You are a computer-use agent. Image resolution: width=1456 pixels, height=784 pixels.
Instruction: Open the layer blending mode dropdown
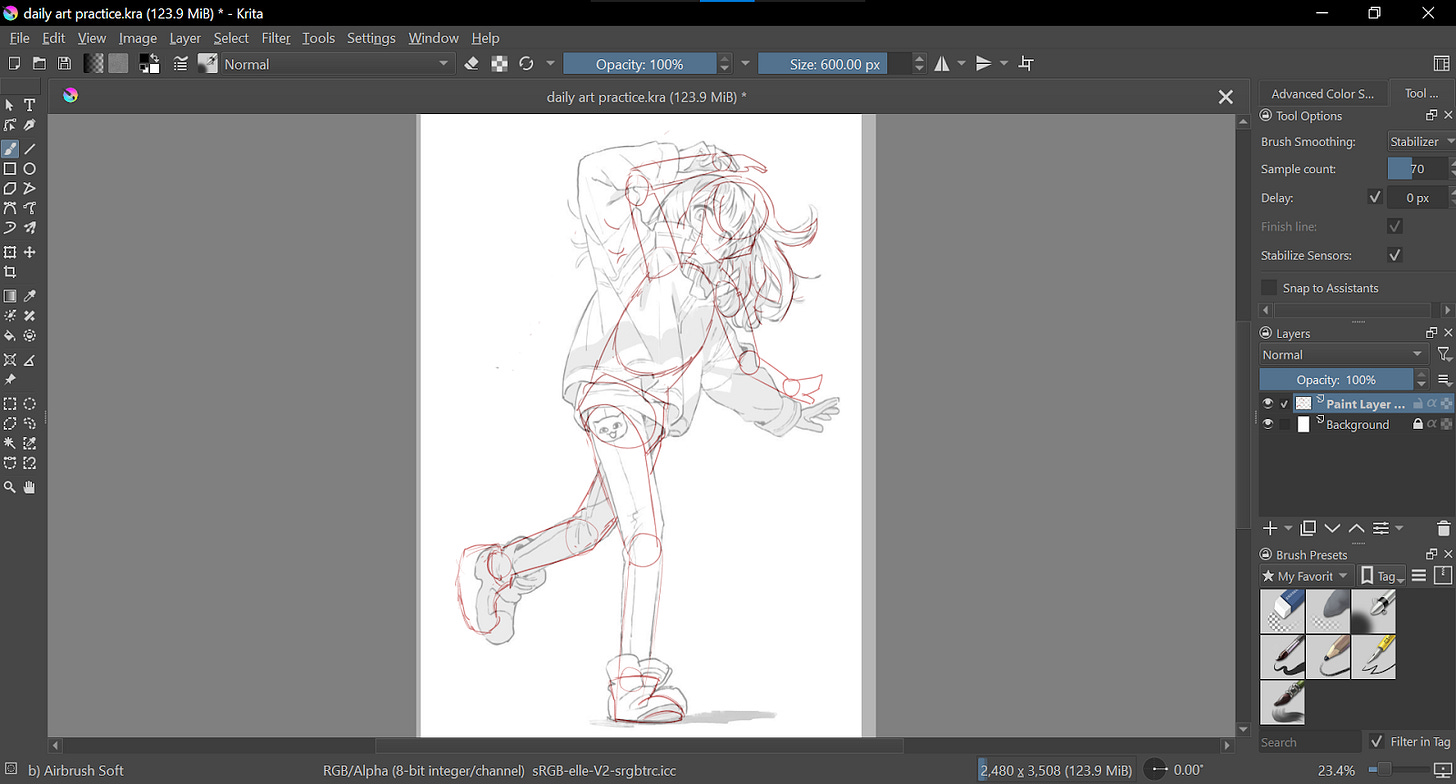1343,355
